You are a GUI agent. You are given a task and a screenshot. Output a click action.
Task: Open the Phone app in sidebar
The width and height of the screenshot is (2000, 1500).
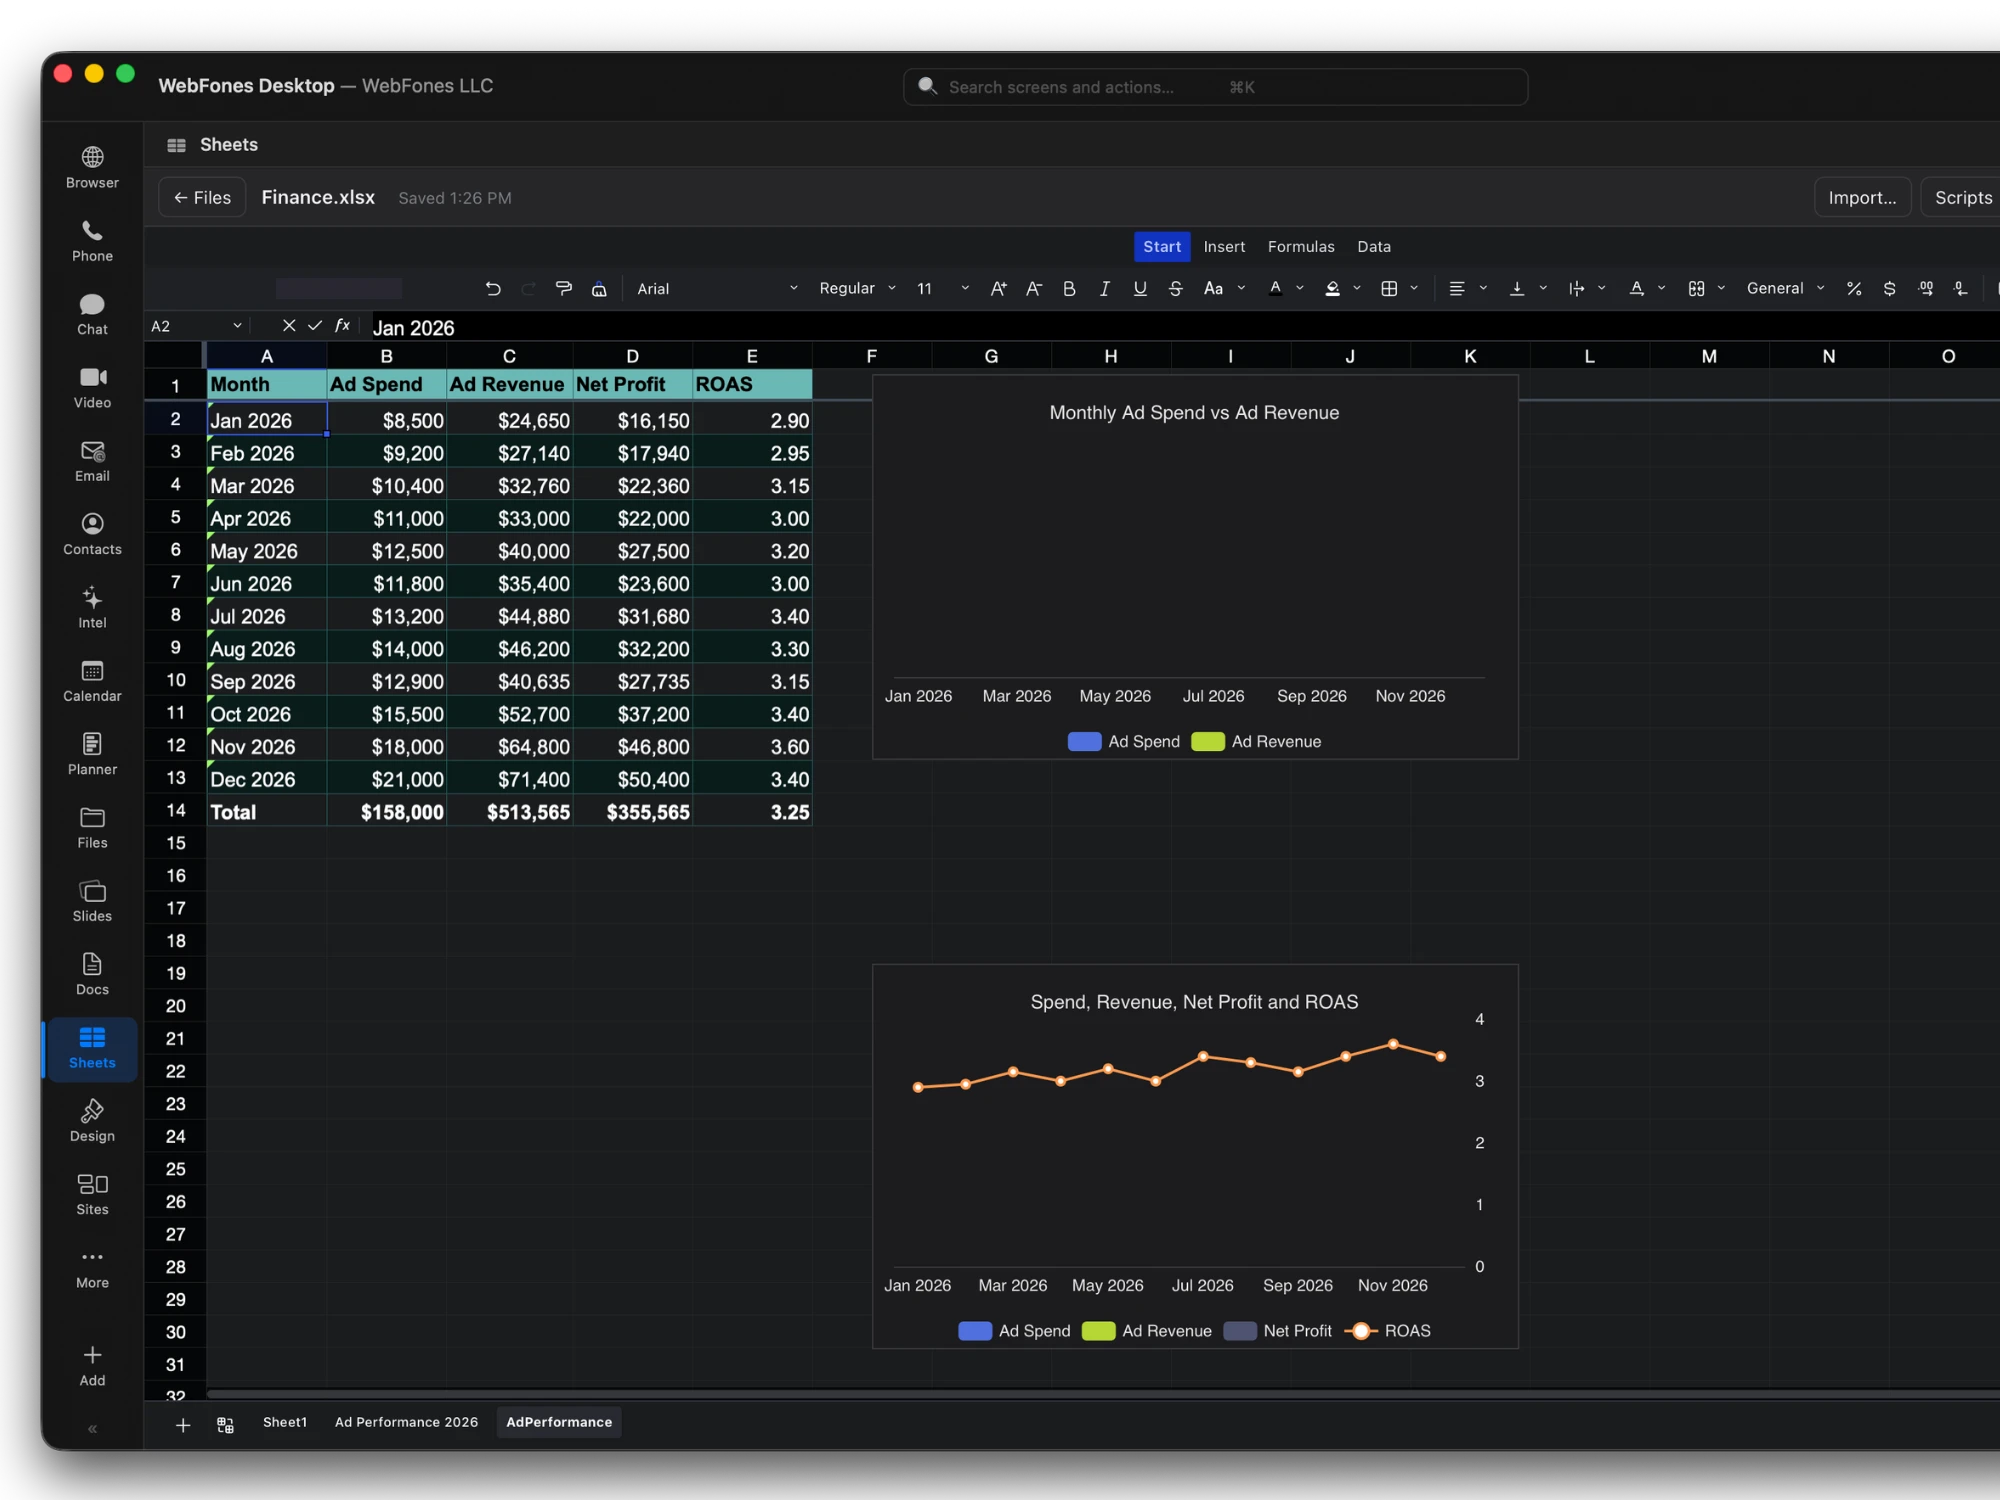coord(92,241)
